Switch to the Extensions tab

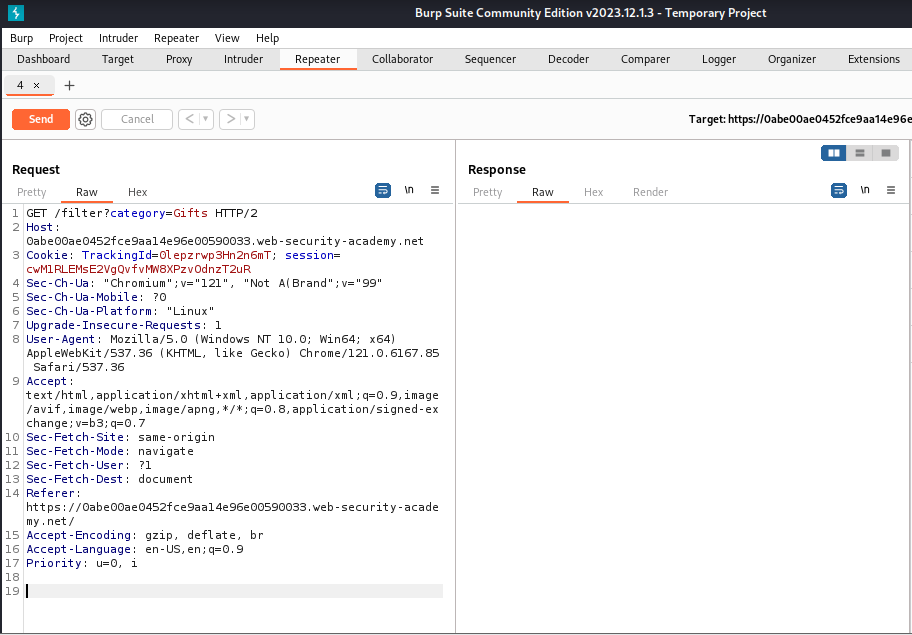point(874,59)
